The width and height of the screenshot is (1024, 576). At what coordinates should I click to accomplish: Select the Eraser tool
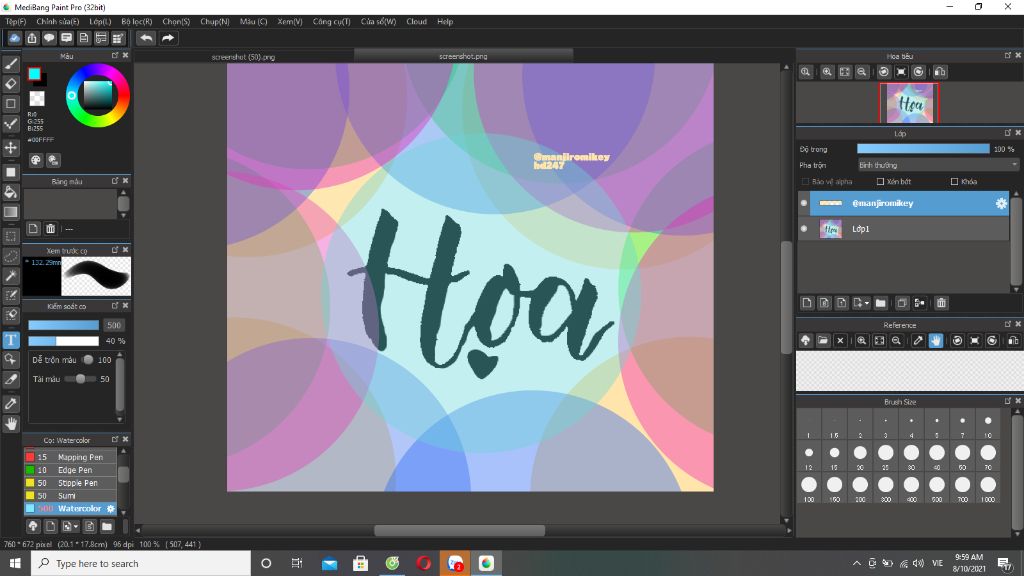click(10, 84)
